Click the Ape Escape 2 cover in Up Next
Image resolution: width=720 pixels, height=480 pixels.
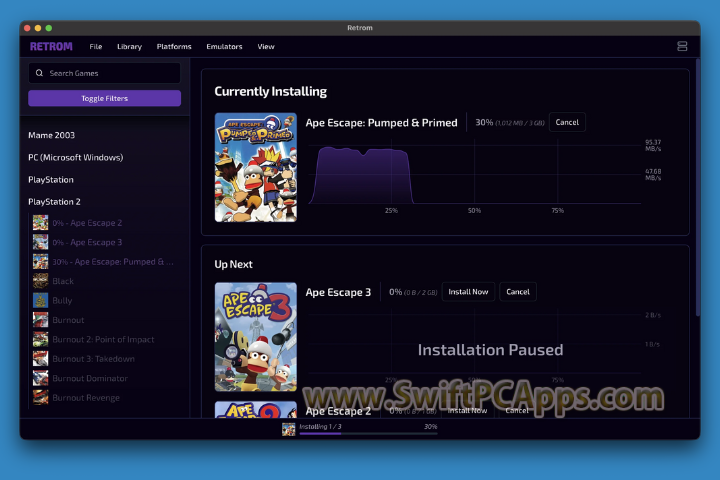click(x=256, y=410)
